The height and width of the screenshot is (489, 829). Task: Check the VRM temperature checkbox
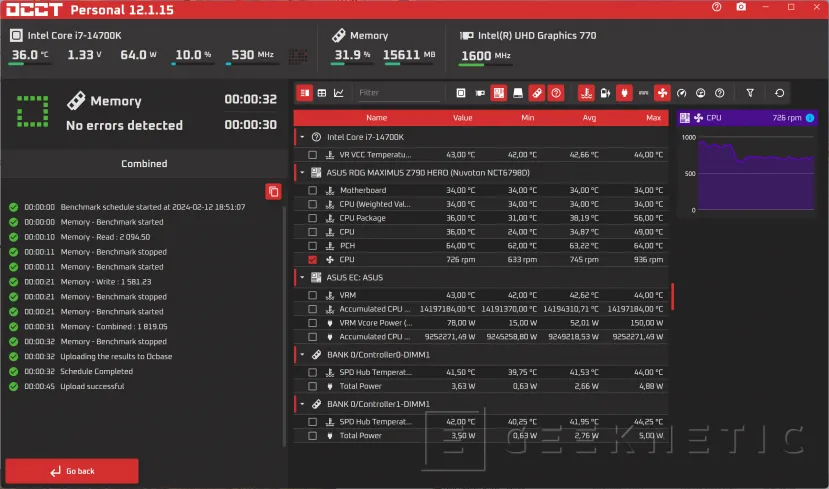pyautogui.click(x=312, y=295)
